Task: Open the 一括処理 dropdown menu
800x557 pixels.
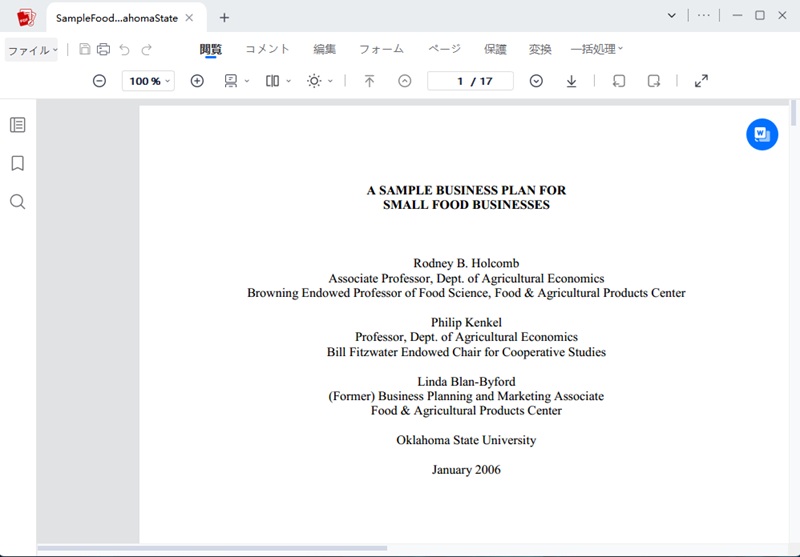Action: [596, 49]
